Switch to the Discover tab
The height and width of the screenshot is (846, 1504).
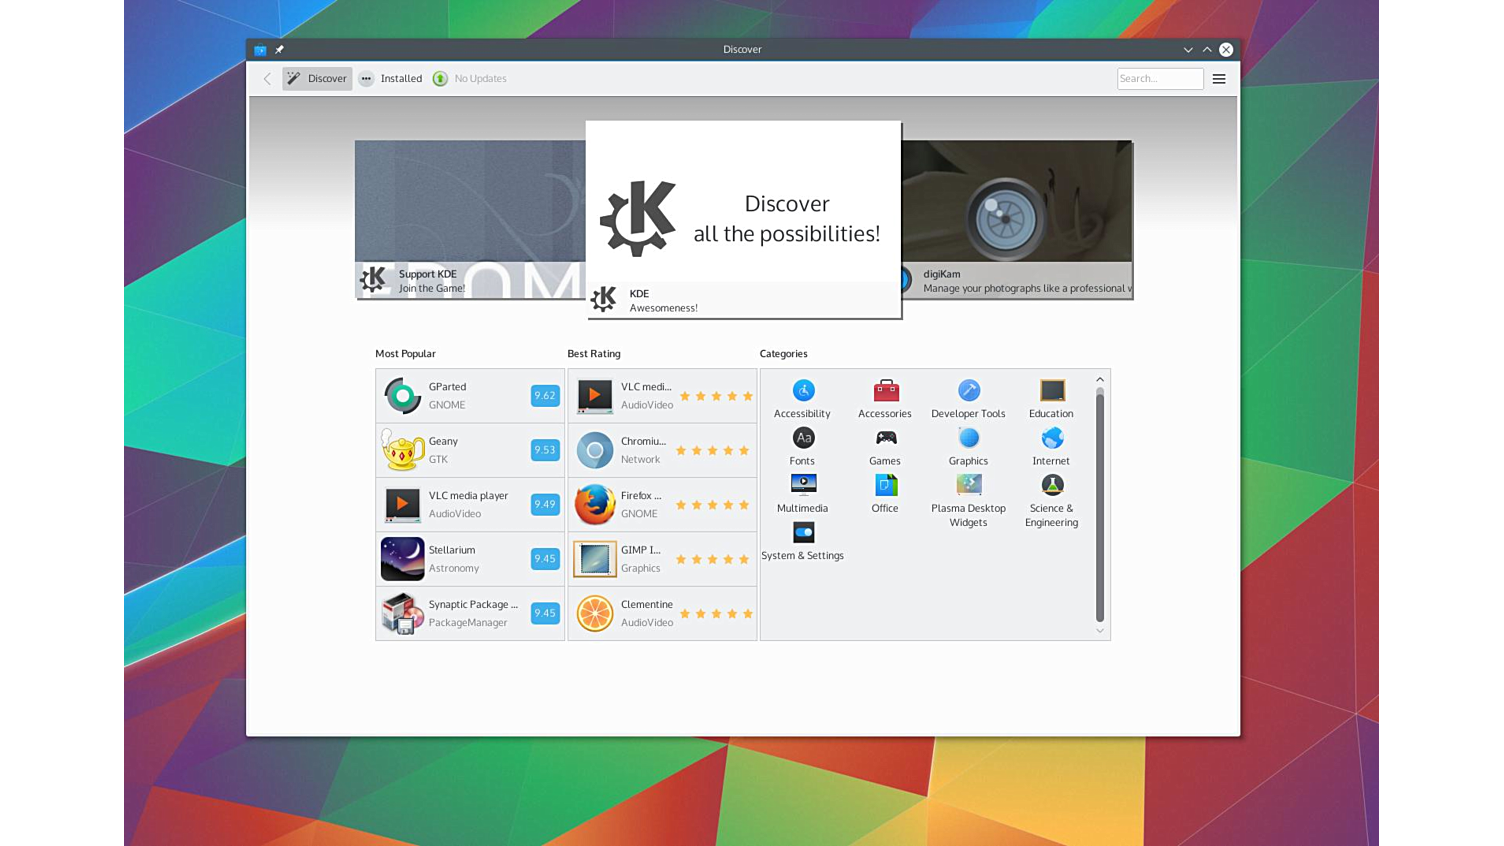tap(317, 79)
